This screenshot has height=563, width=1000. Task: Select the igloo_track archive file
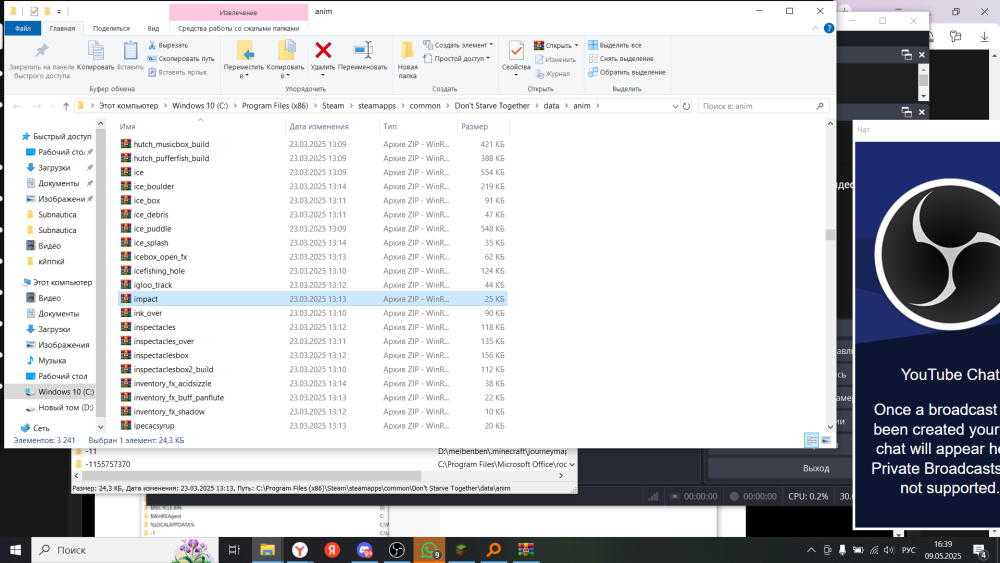pyautogui.click(x=312, y=285)
